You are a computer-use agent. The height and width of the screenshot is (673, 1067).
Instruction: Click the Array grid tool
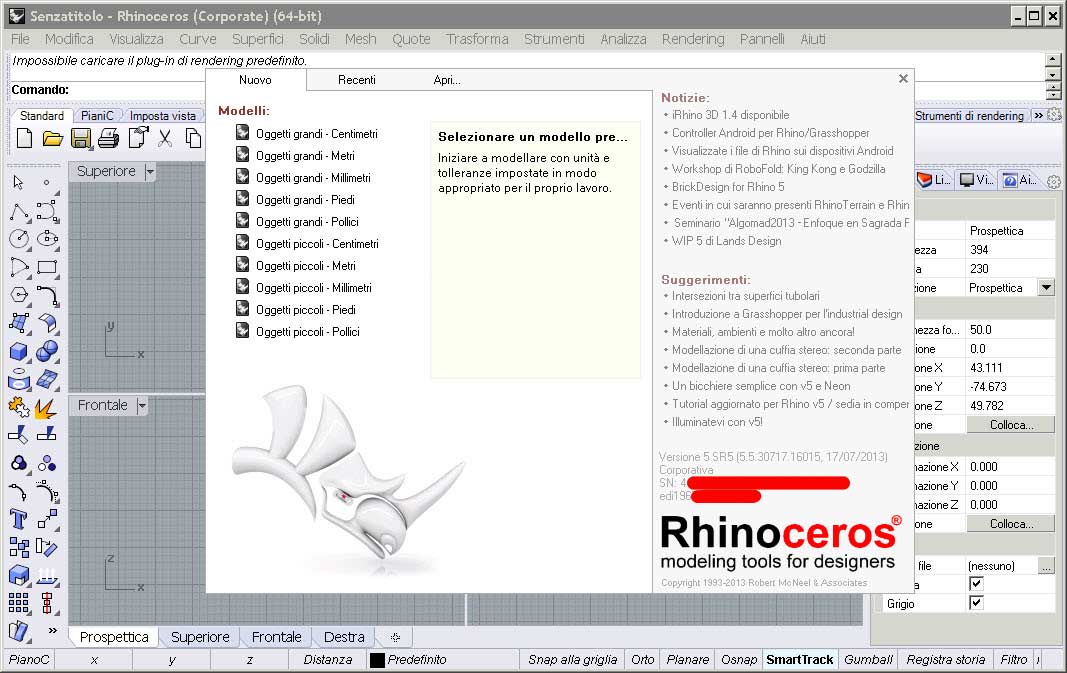tap(19, 603)
